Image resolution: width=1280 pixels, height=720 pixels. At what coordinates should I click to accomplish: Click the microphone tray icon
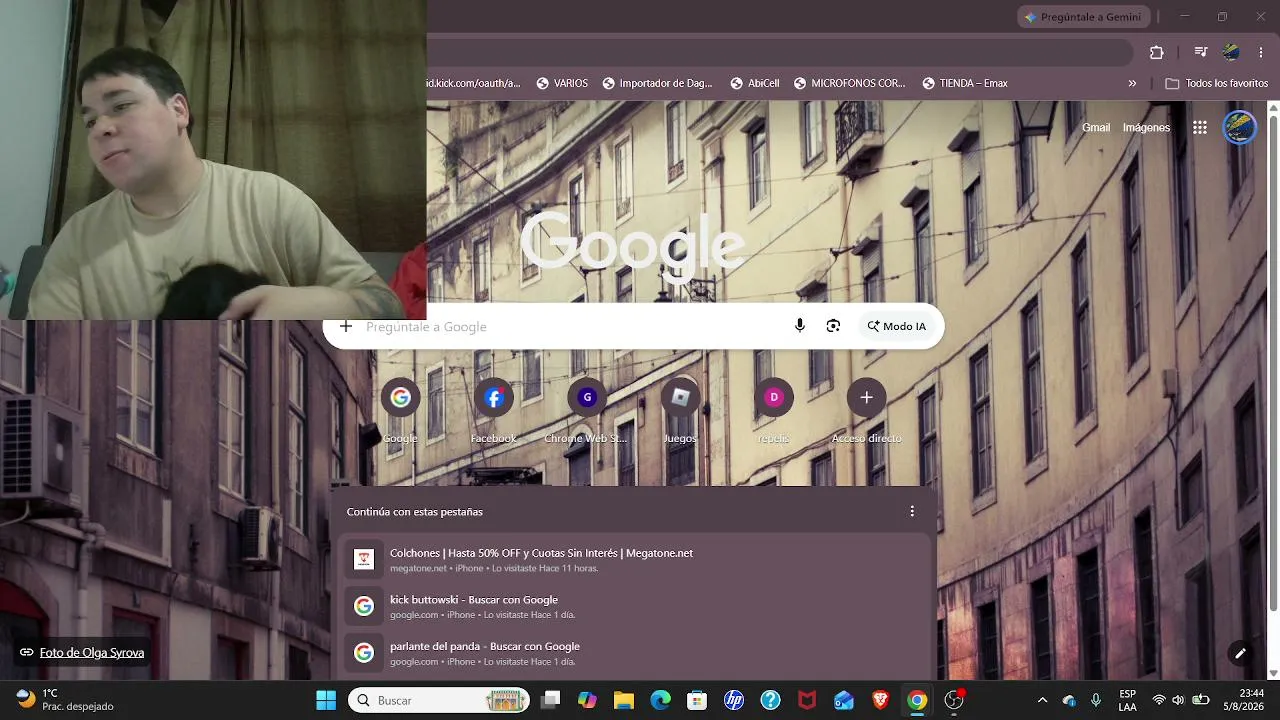(x=1096, y=700)
